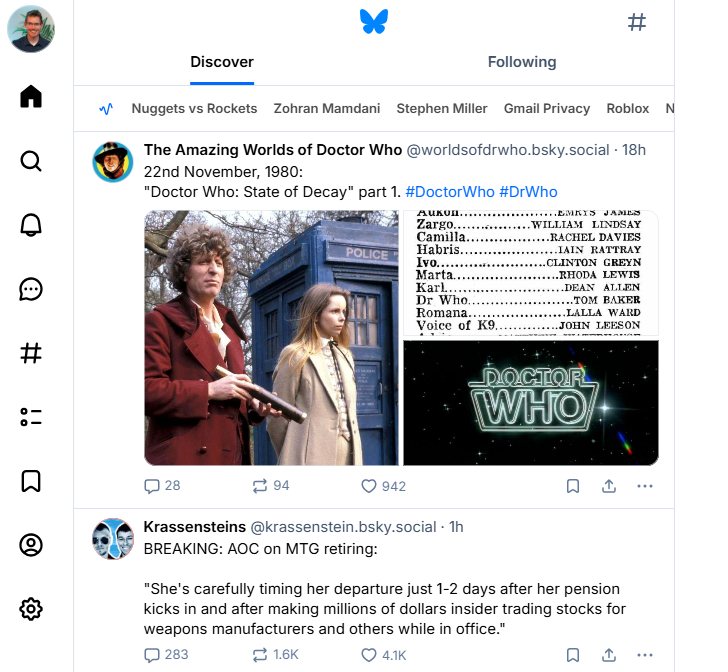
Task: Switch to the Following tab
Action: coord(521,62)
